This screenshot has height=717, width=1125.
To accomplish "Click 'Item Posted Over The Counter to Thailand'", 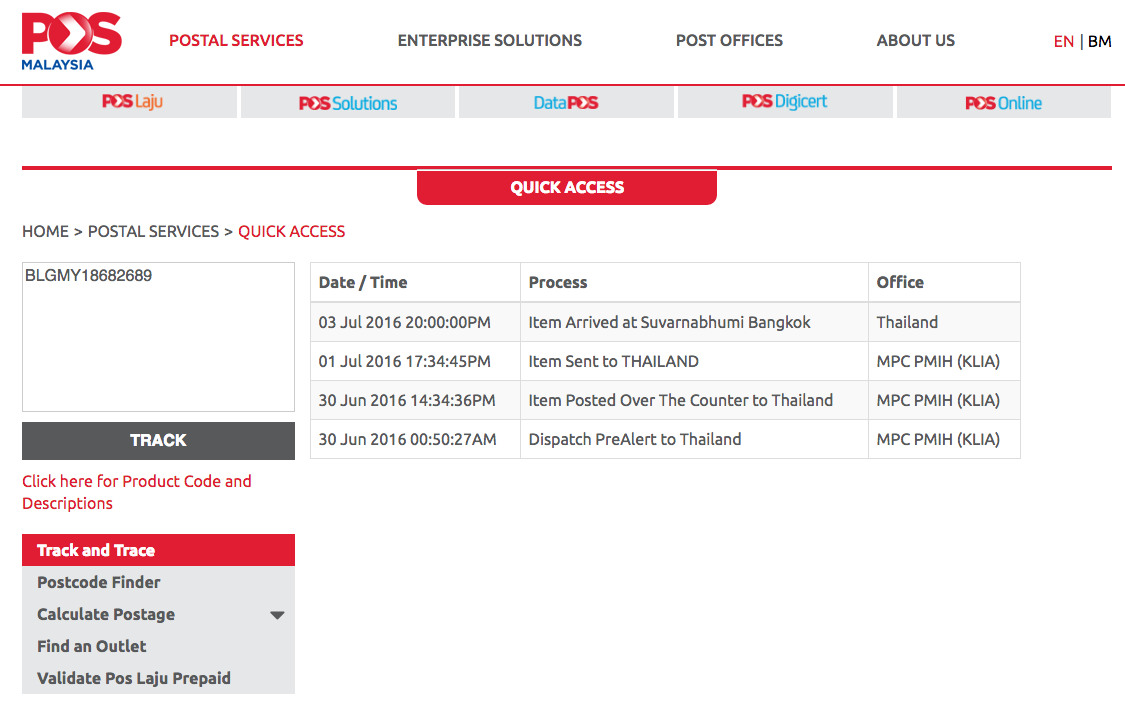I will click(x=695, y=400).
